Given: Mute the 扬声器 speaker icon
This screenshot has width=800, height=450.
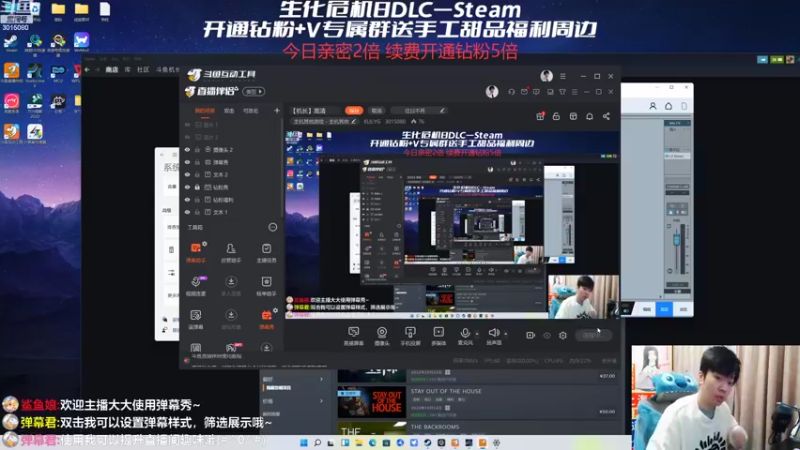Looking at the screenshot, I should point(493,335).
